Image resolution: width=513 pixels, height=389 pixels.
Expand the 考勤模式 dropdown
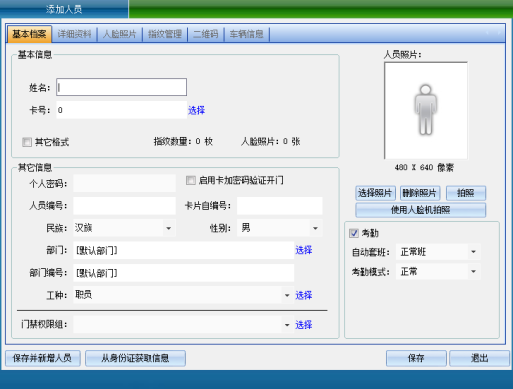473,272
